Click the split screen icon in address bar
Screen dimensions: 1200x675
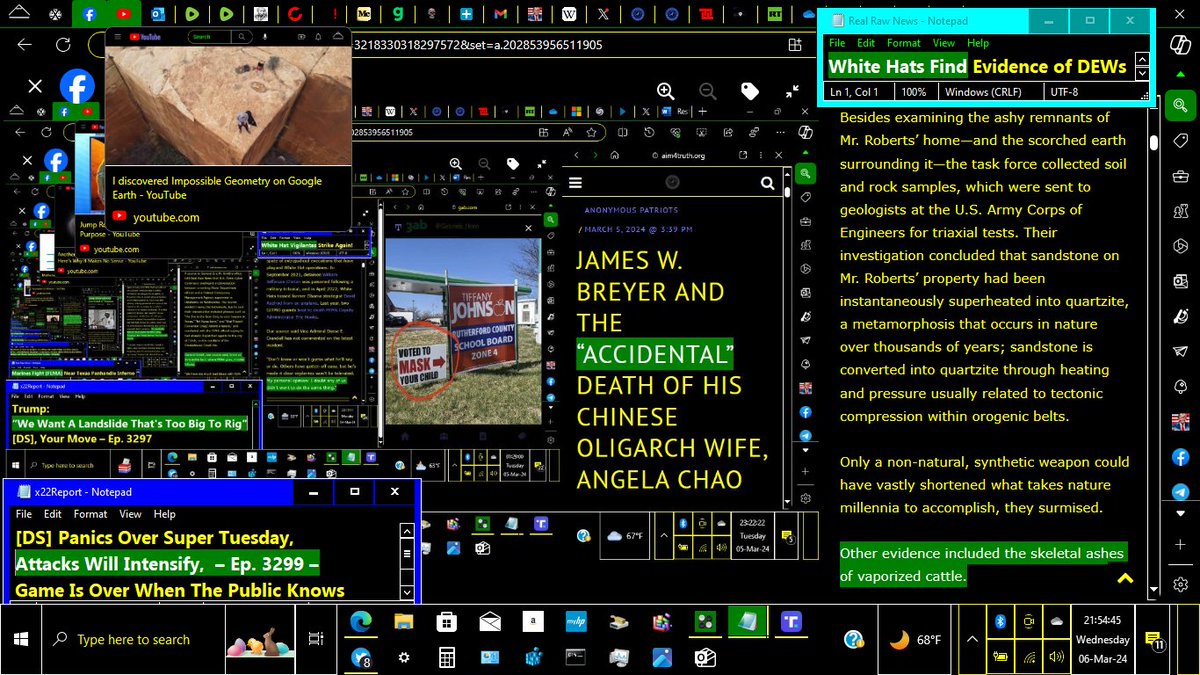(795, 45)
